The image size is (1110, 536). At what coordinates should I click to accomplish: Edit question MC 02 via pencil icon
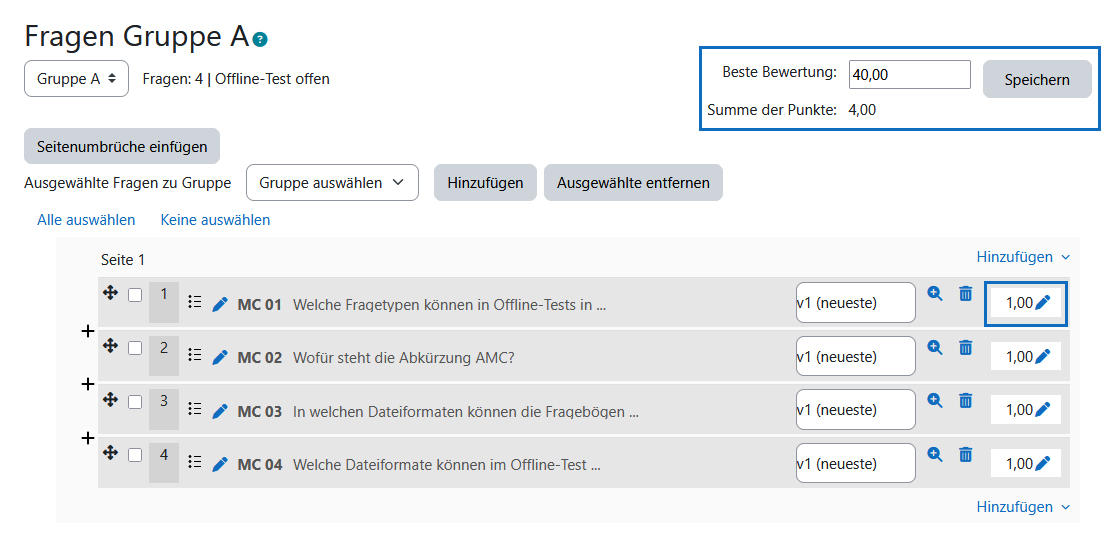point(220,358)
